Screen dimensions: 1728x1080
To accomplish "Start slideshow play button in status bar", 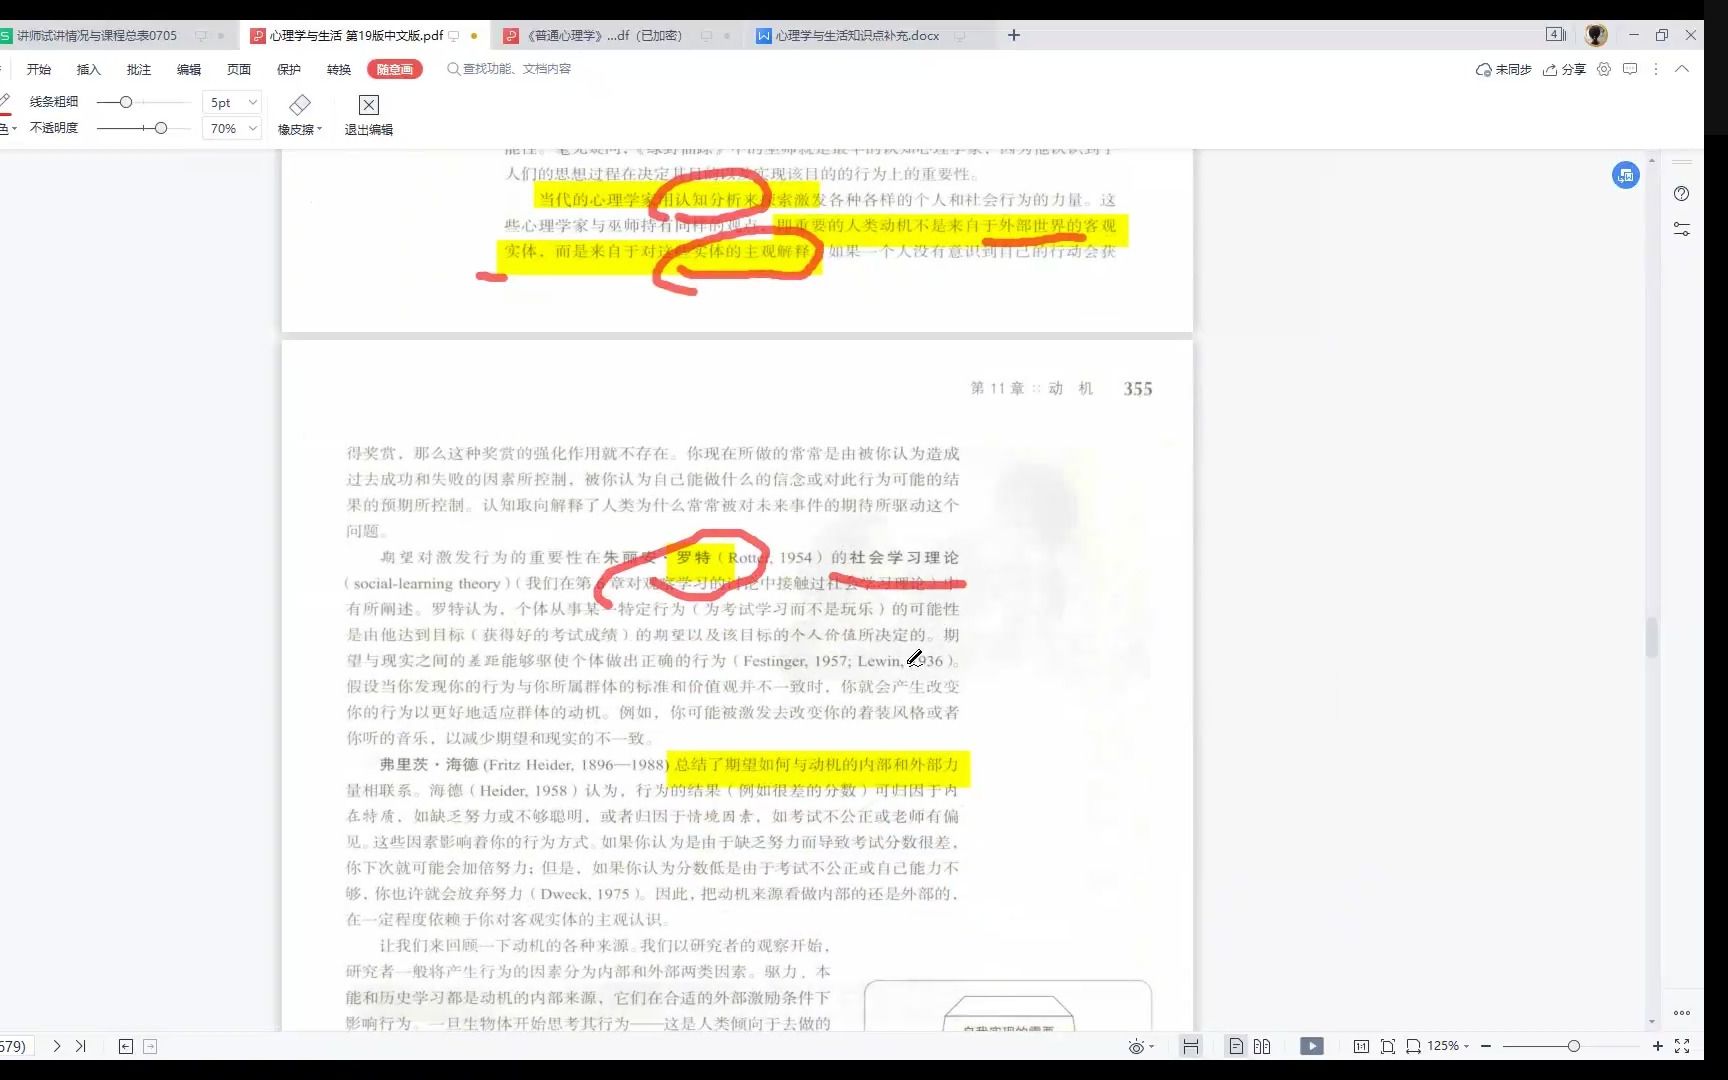I will (x=1312, y=1046).
